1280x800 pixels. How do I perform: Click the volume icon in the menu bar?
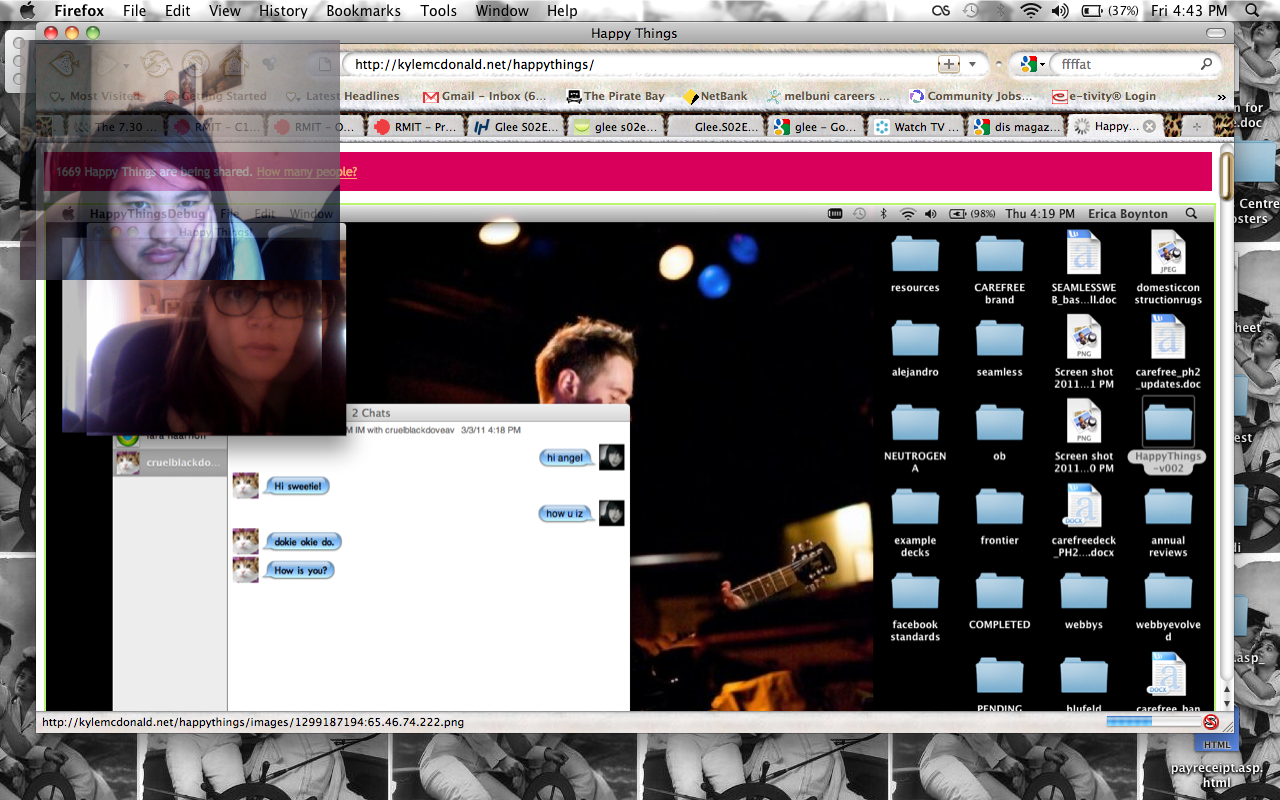1060,11
